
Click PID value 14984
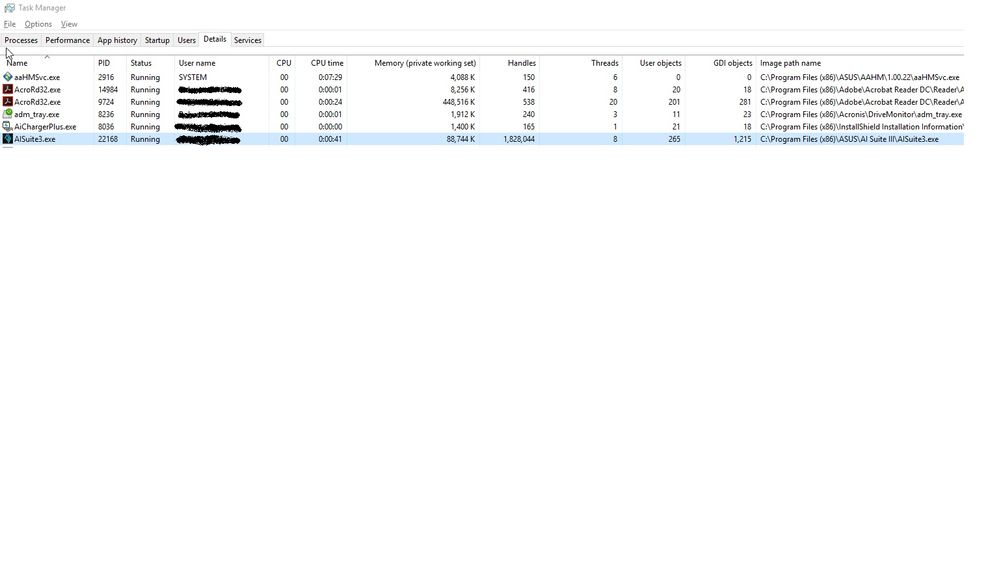108,90
